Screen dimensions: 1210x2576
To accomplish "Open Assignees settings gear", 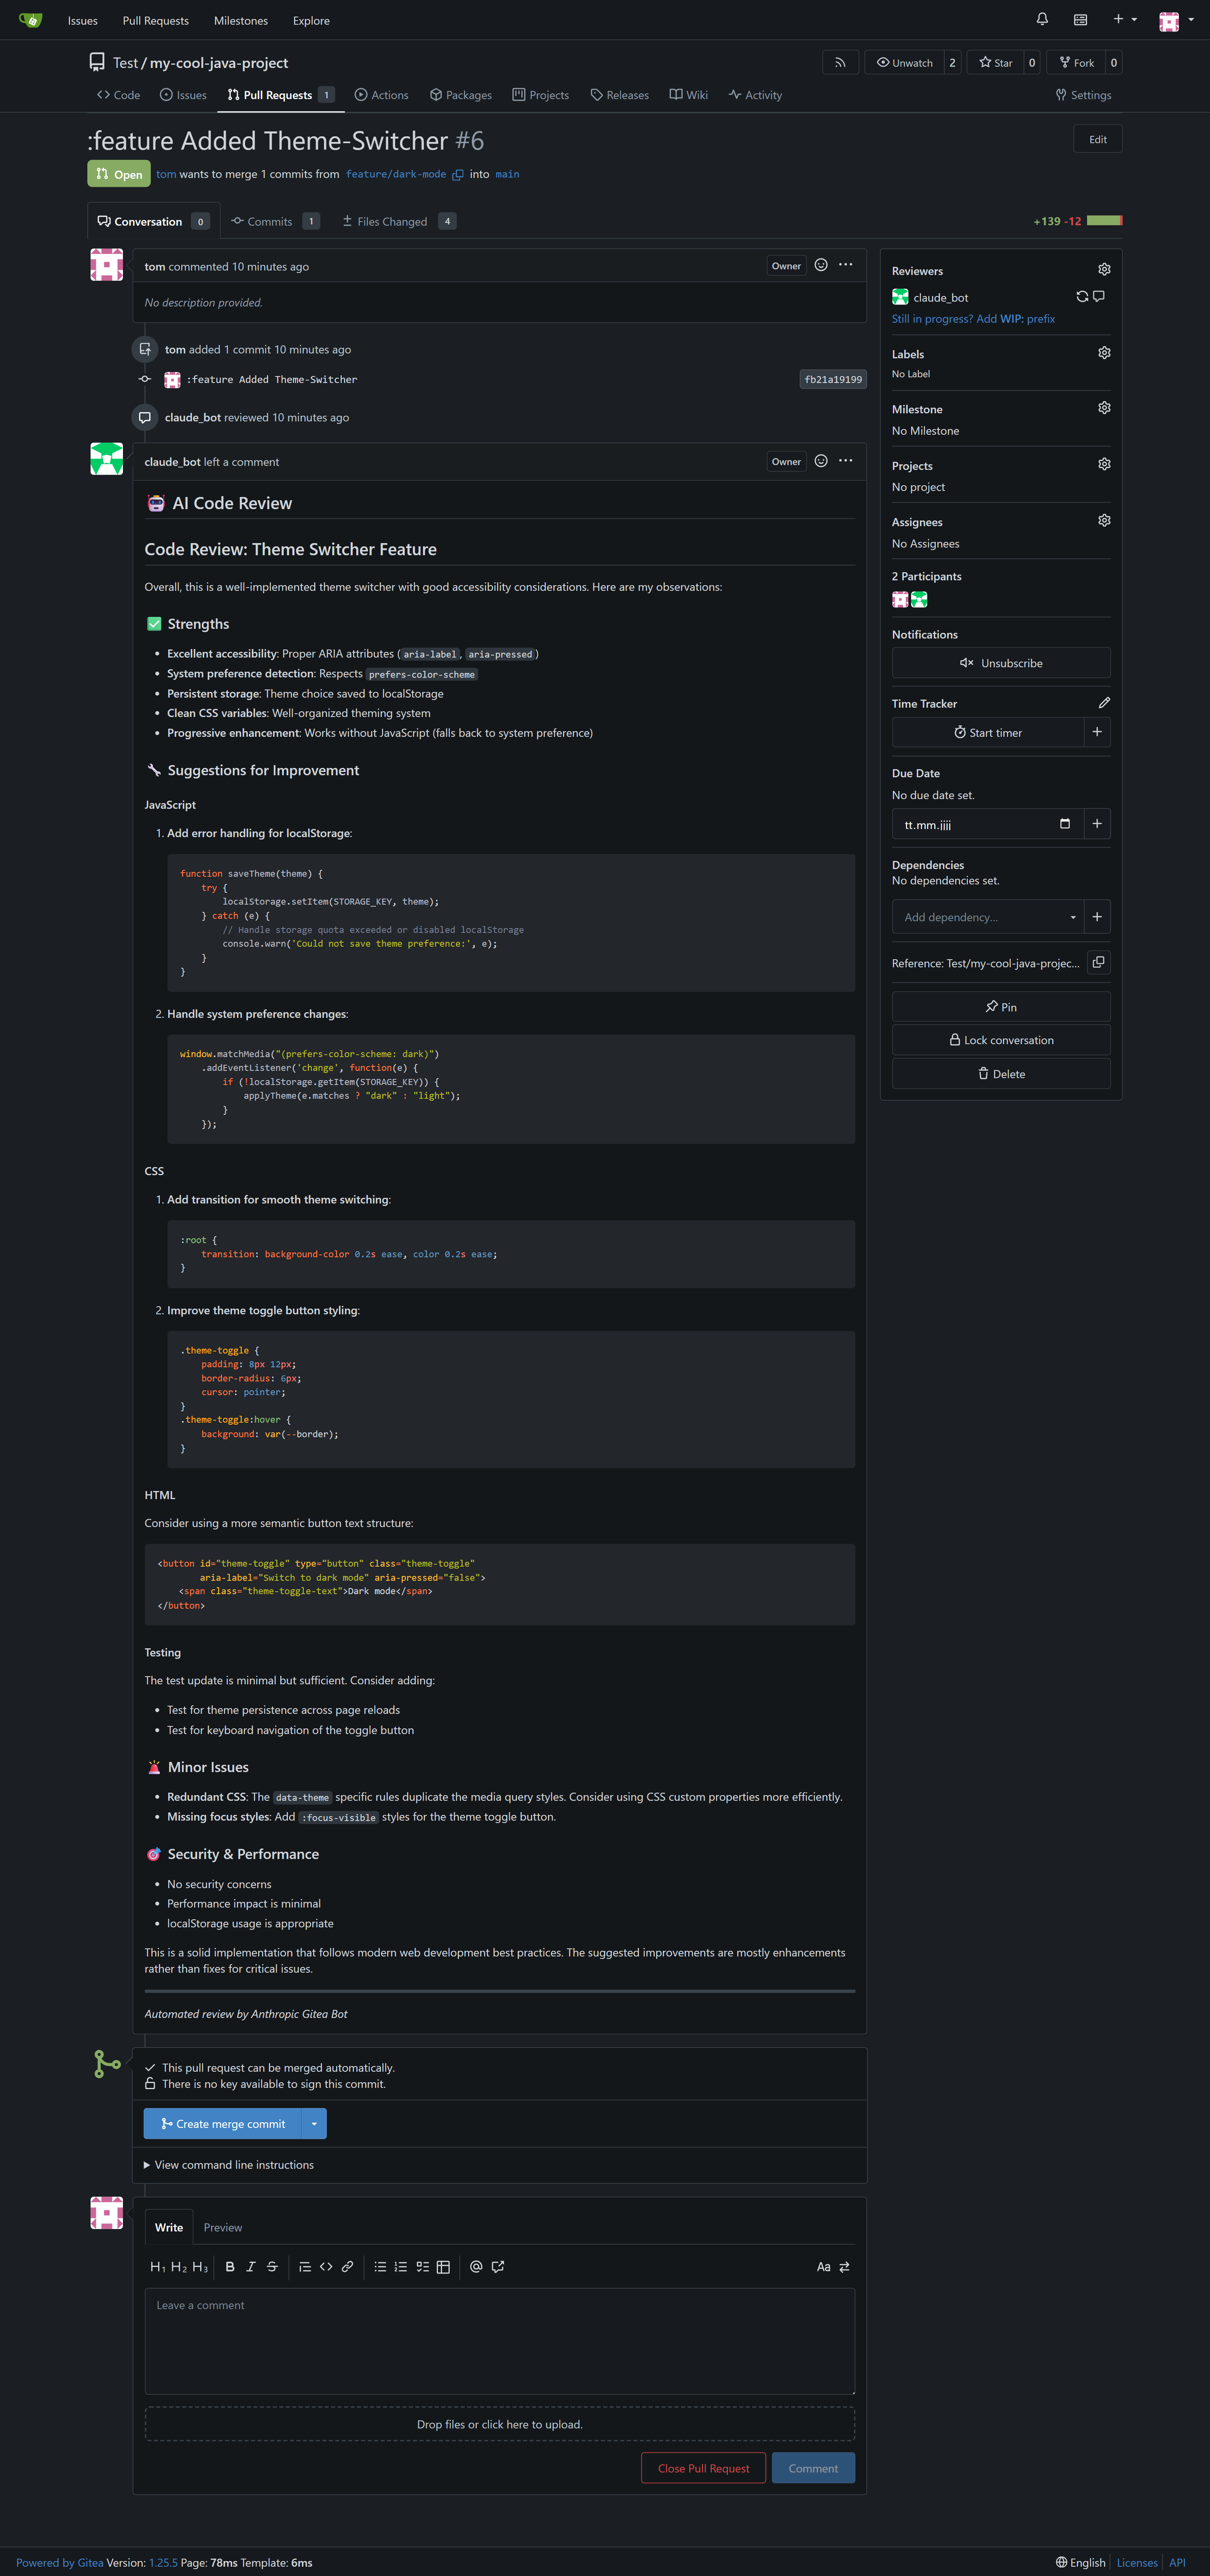I will point(1104,521).
